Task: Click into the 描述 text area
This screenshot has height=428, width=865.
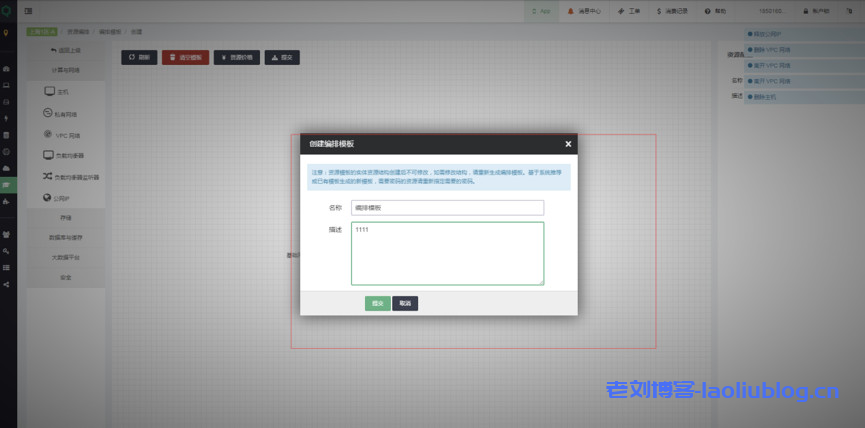Action: 447,253
